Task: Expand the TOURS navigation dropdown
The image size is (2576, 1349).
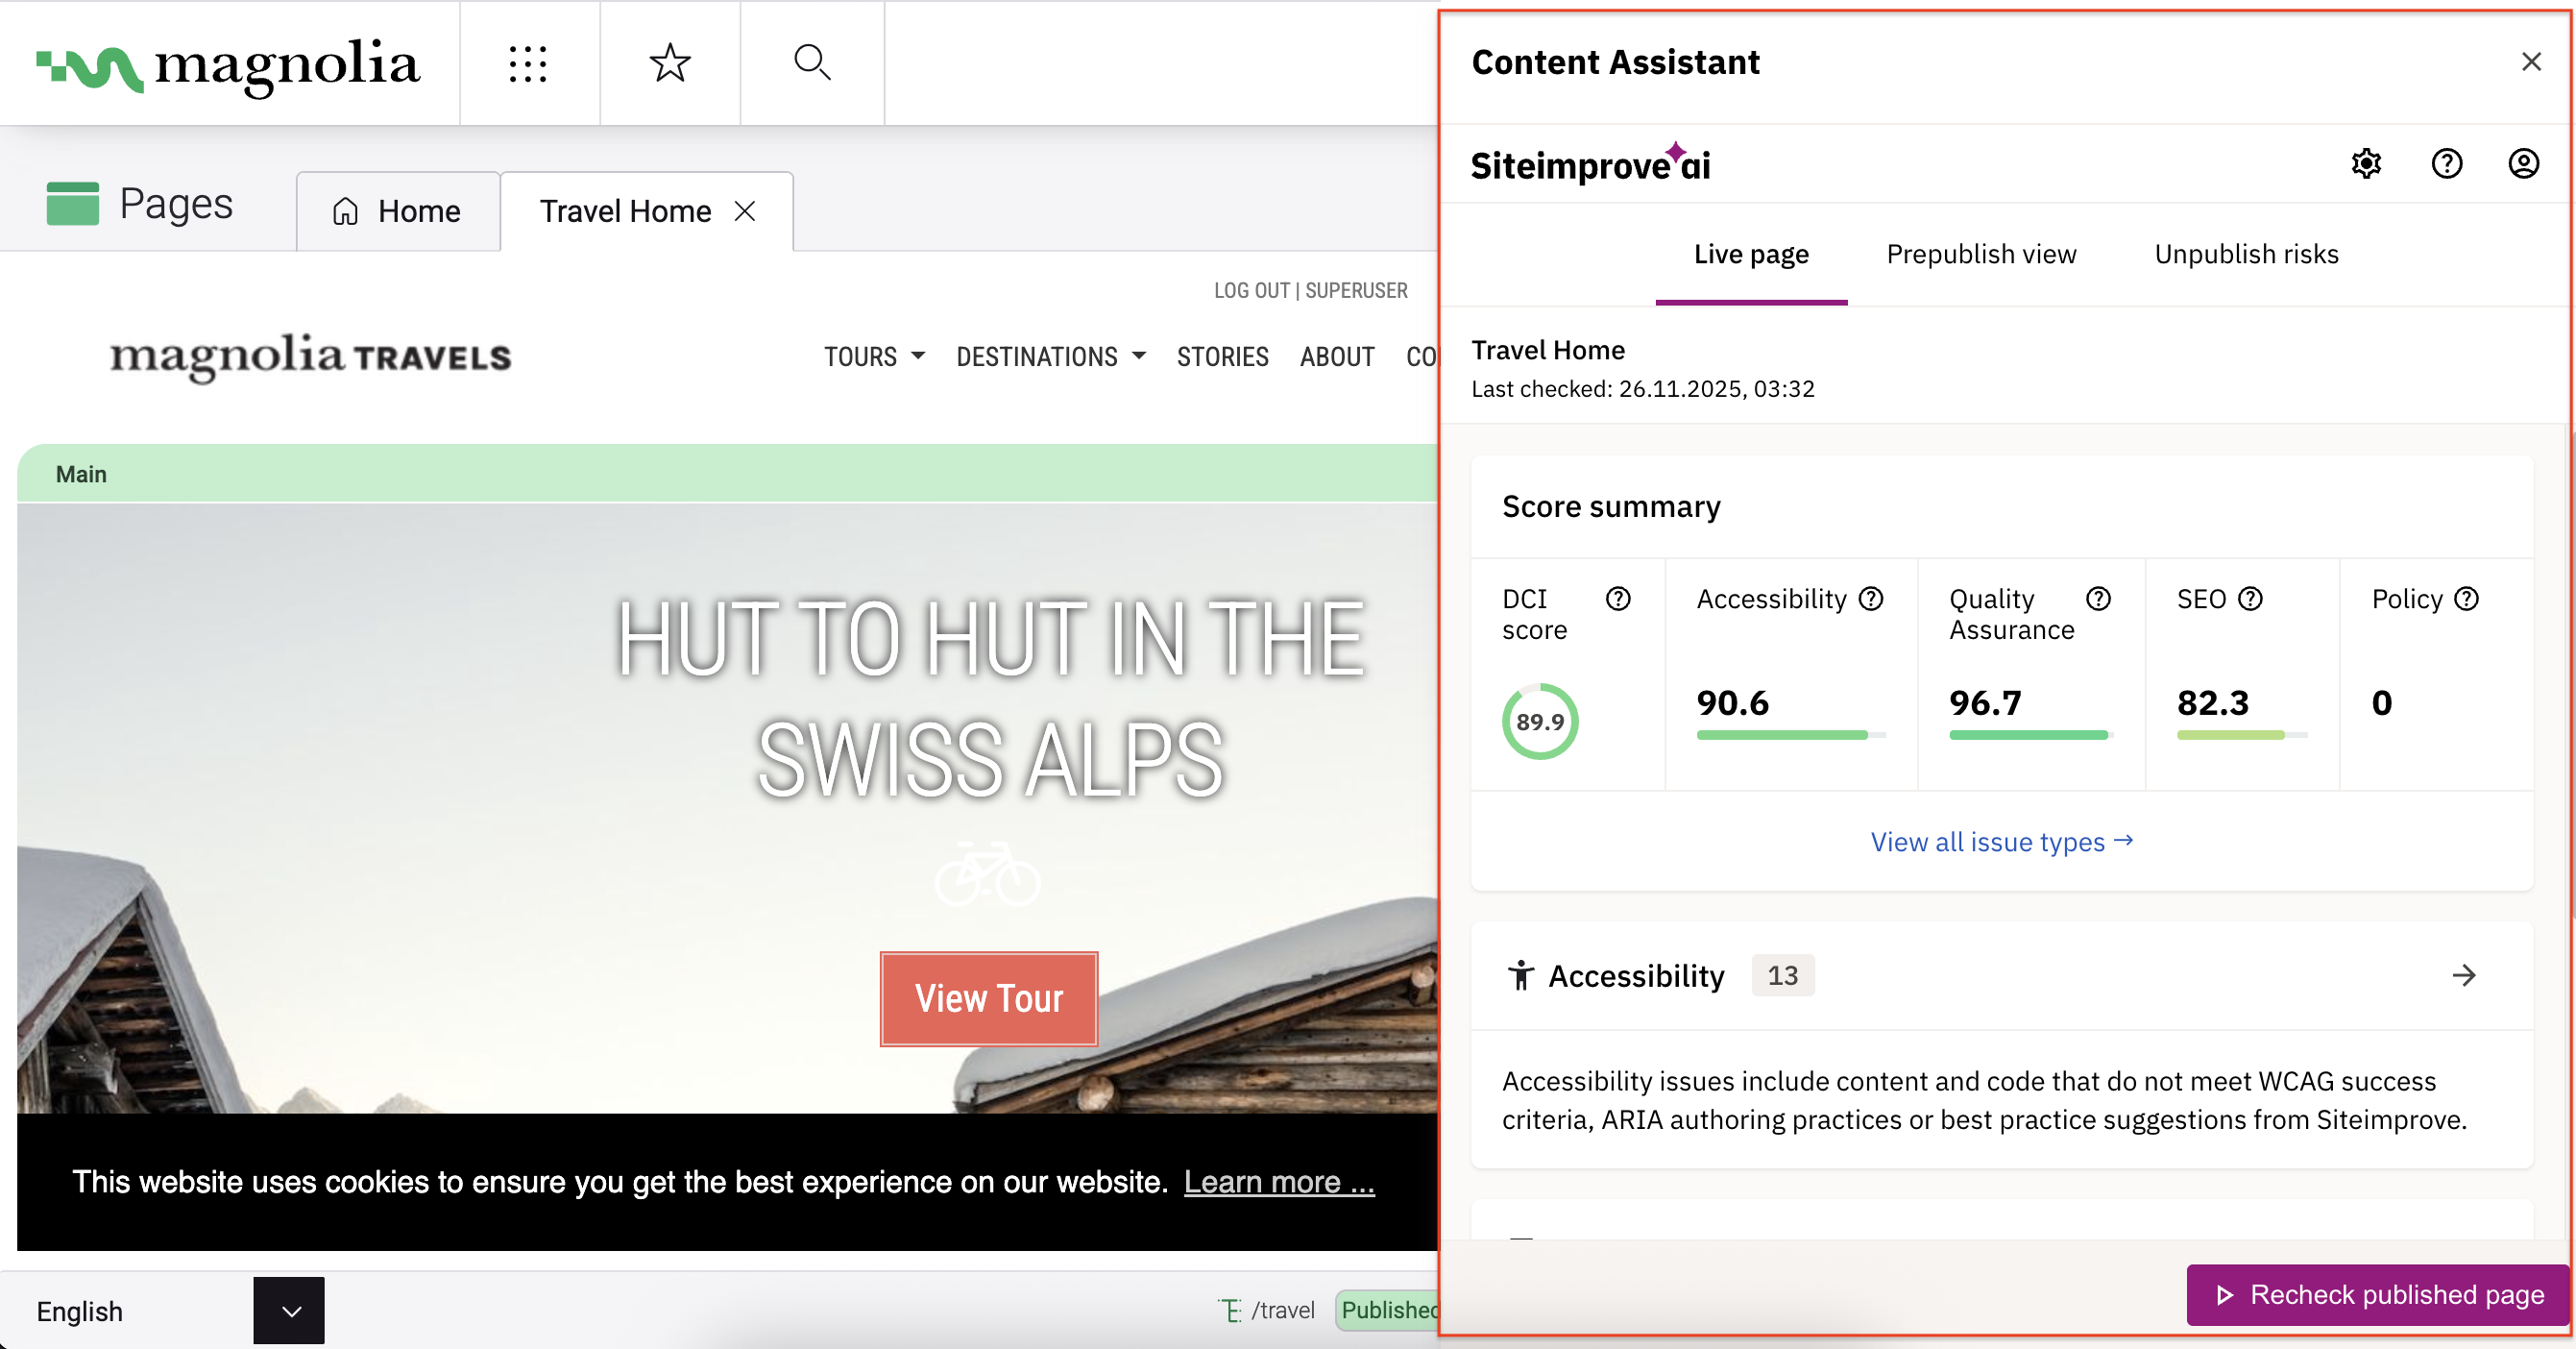Action: [x=874, y=356]
